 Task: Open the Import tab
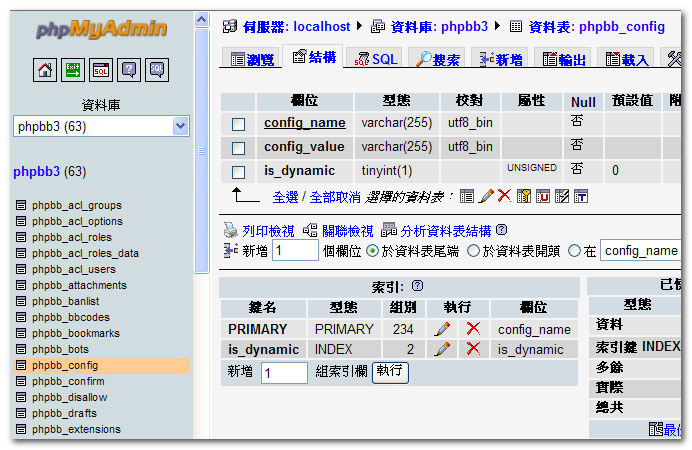coord(626,59)
